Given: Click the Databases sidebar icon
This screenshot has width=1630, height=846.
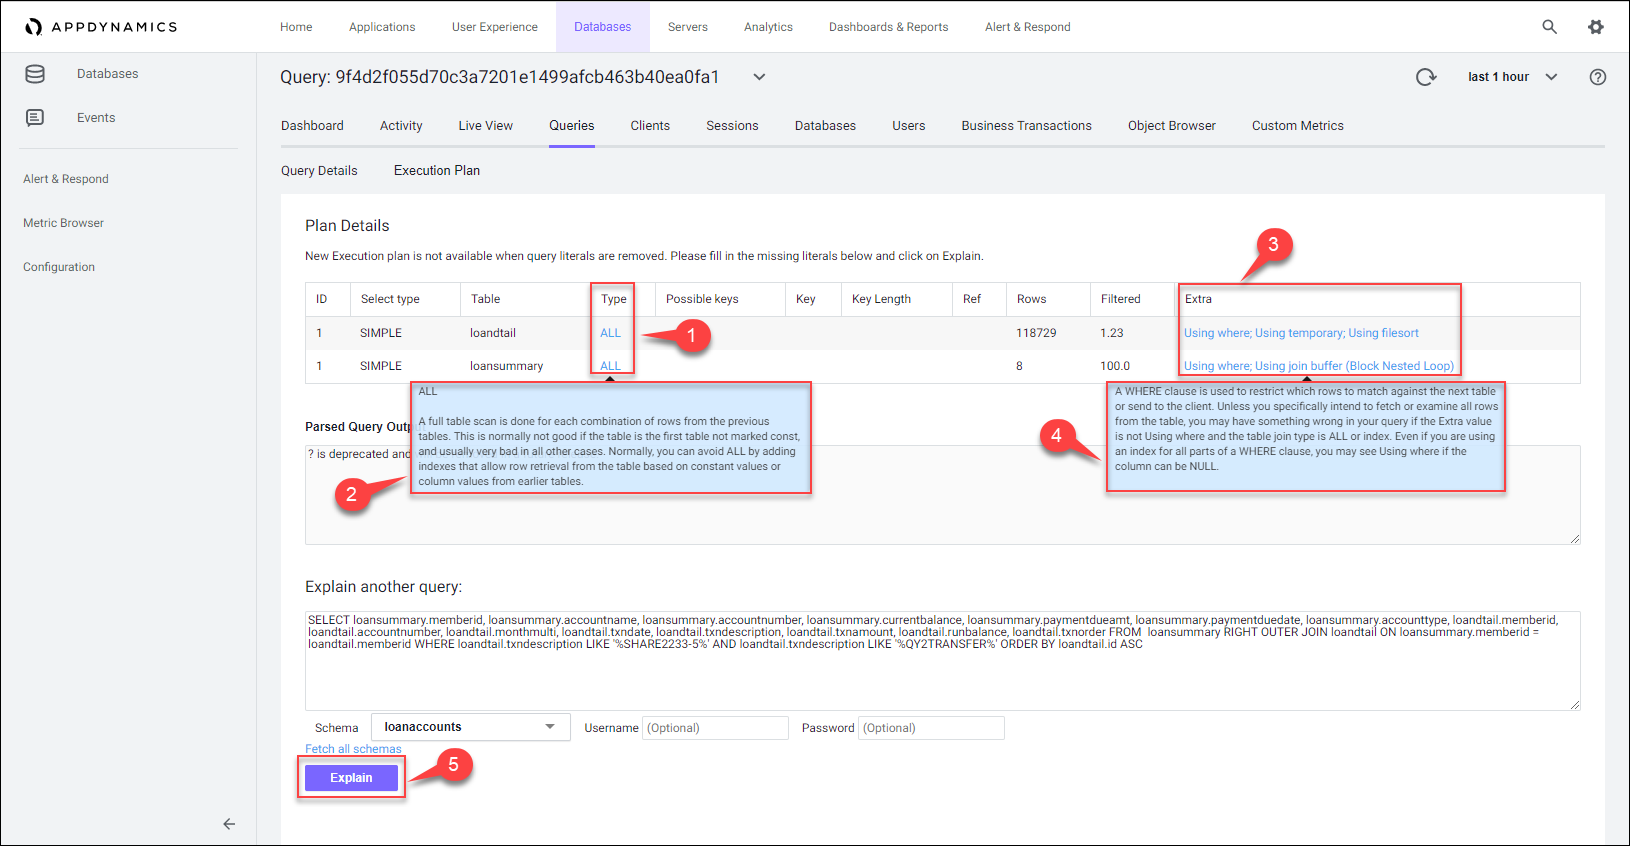Looking at the screenshot, I should click(35, 74).
